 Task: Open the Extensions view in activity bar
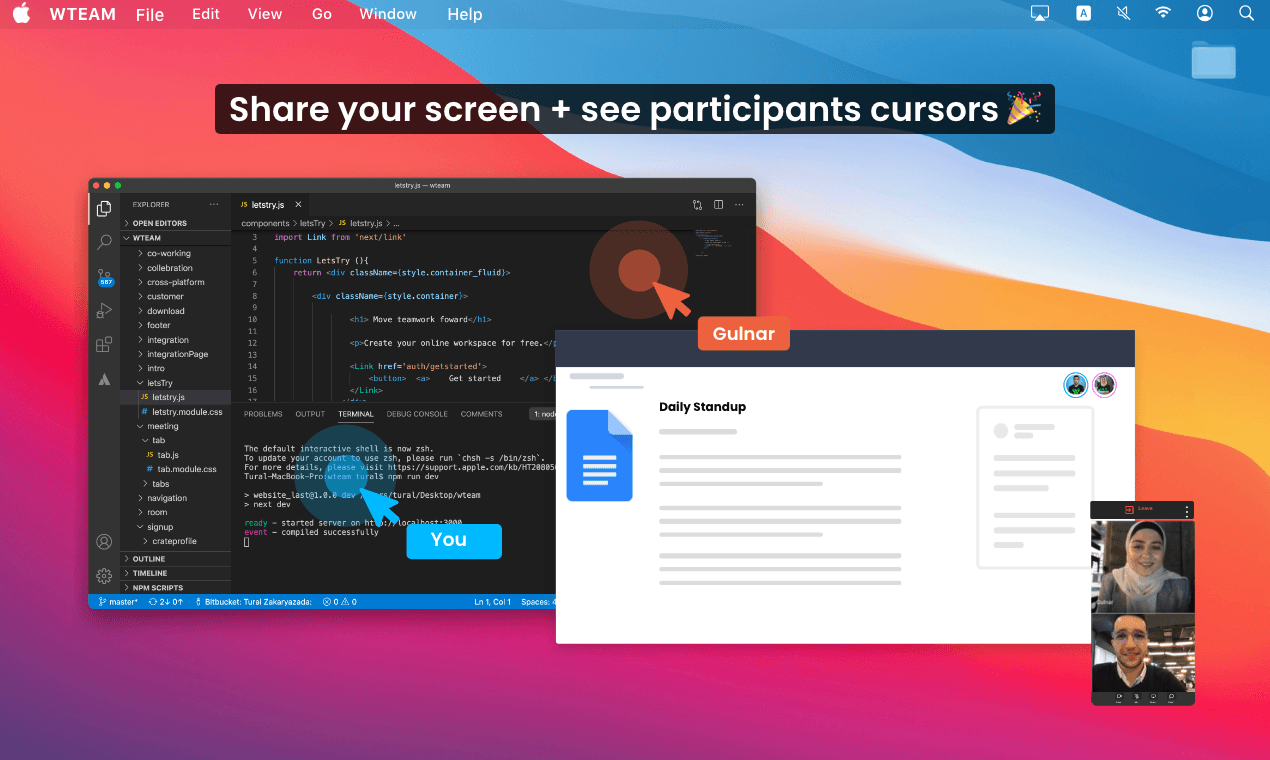coord(104,344)
